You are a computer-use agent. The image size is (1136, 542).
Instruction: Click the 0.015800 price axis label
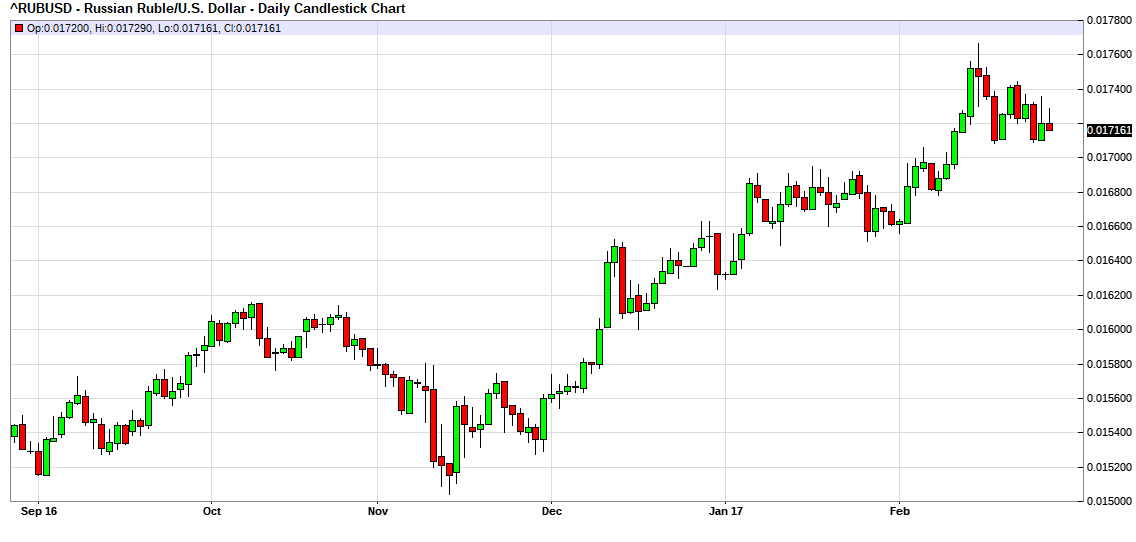tap(1110, 364)
